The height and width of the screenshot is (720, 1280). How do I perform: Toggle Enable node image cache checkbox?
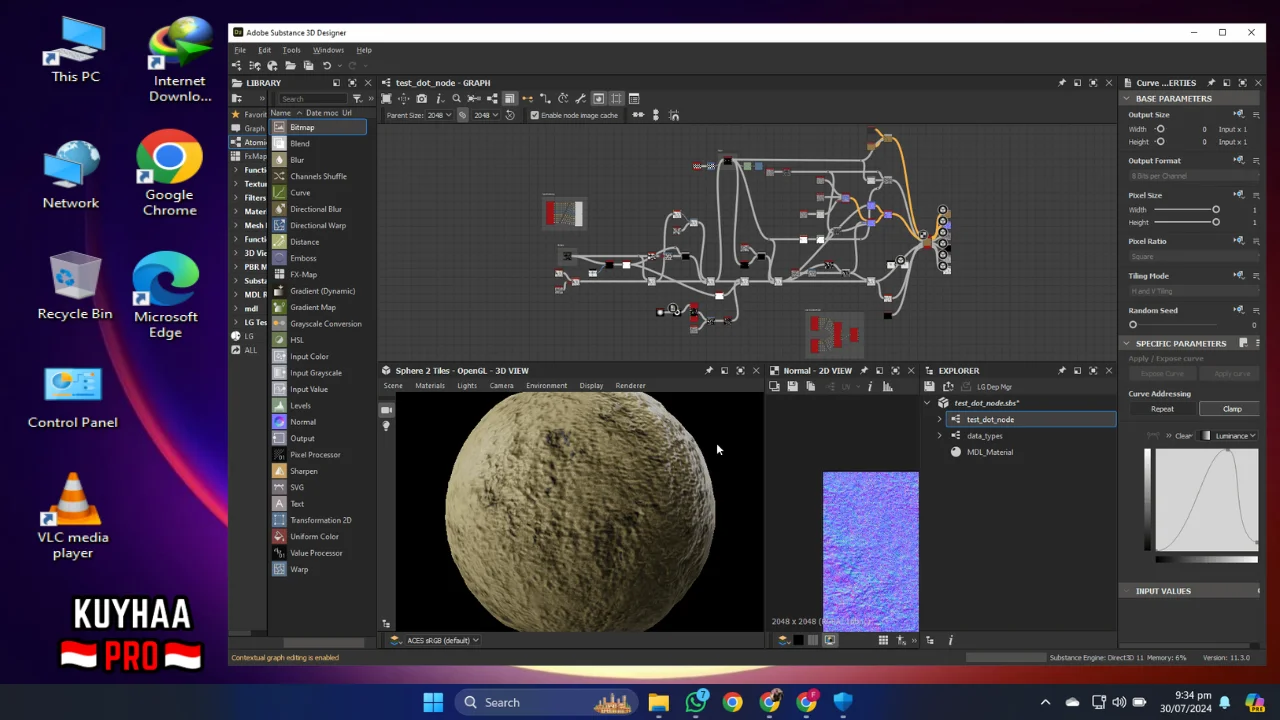(534, 115)
